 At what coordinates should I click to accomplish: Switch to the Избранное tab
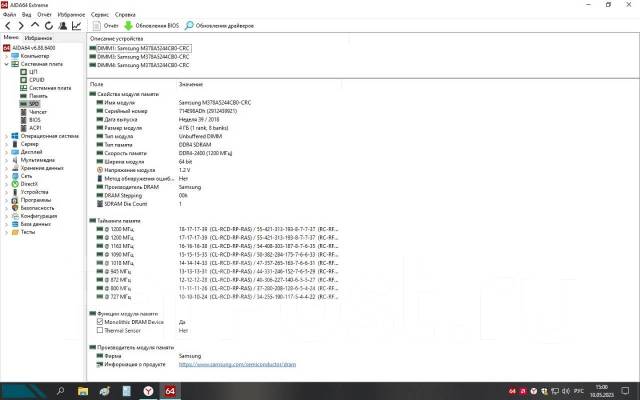coord(38,37)
